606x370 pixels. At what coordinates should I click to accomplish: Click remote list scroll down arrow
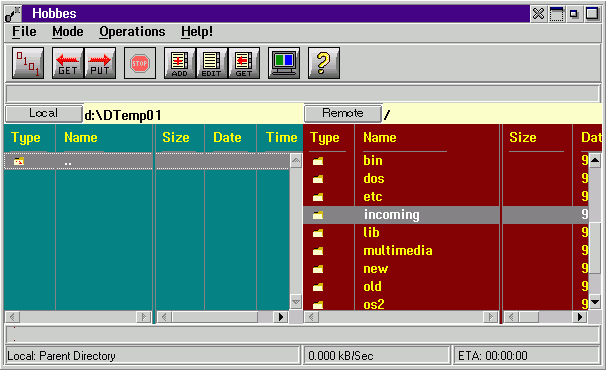pyautogui.click(x=595, y=302)
